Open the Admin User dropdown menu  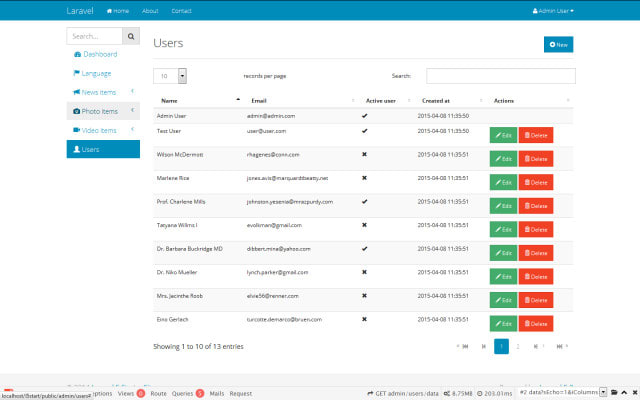coord(553,11)
